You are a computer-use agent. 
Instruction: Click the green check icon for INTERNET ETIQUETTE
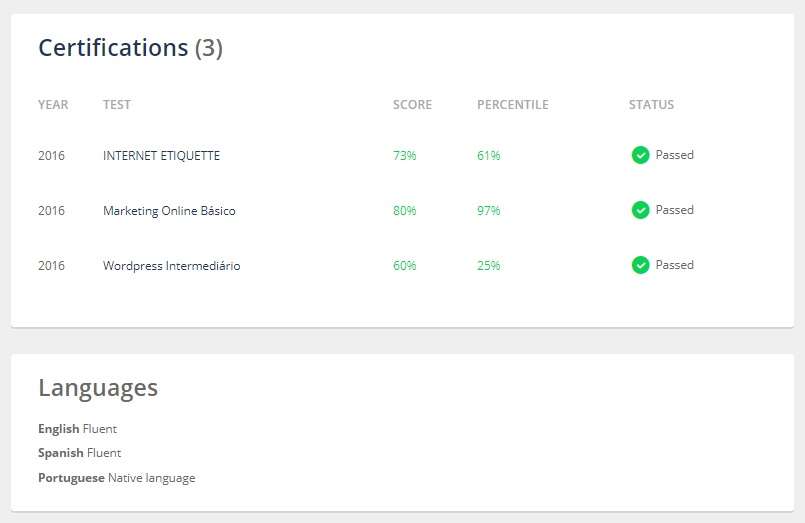point(640,155)
